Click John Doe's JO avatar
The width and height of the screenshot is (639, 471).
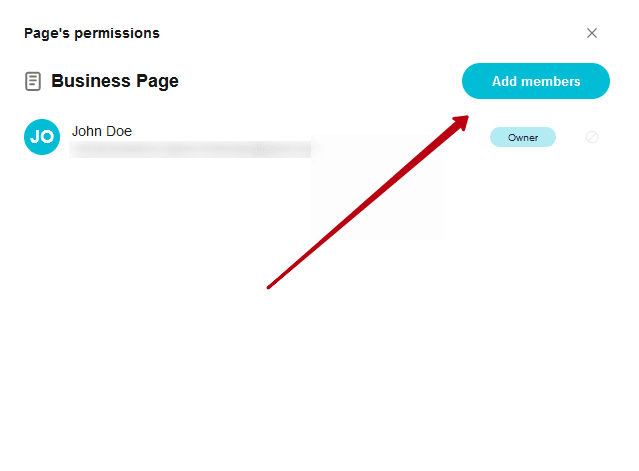[x=42, y=137]
